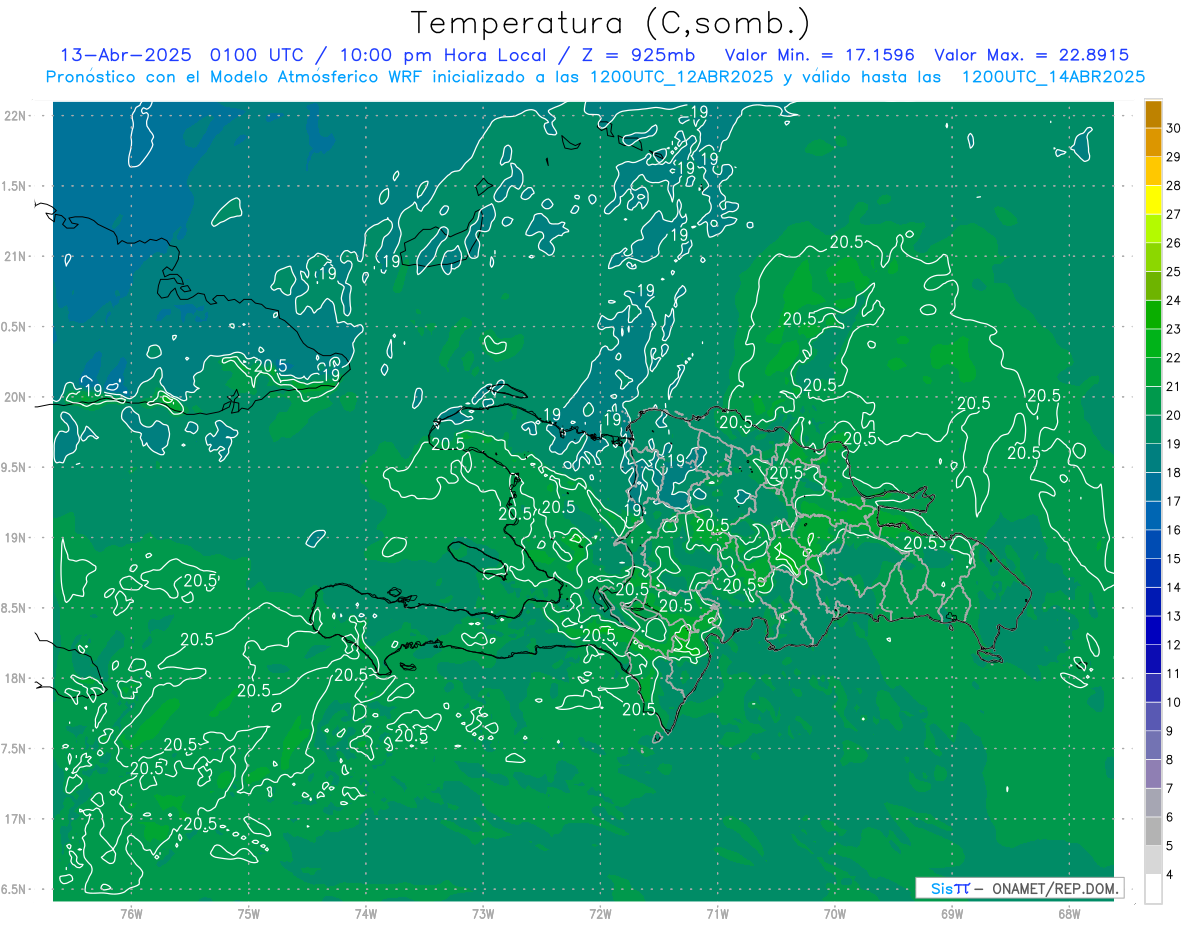
Task: Click the "76W" longitude axis label
Action: coord(131,914)
